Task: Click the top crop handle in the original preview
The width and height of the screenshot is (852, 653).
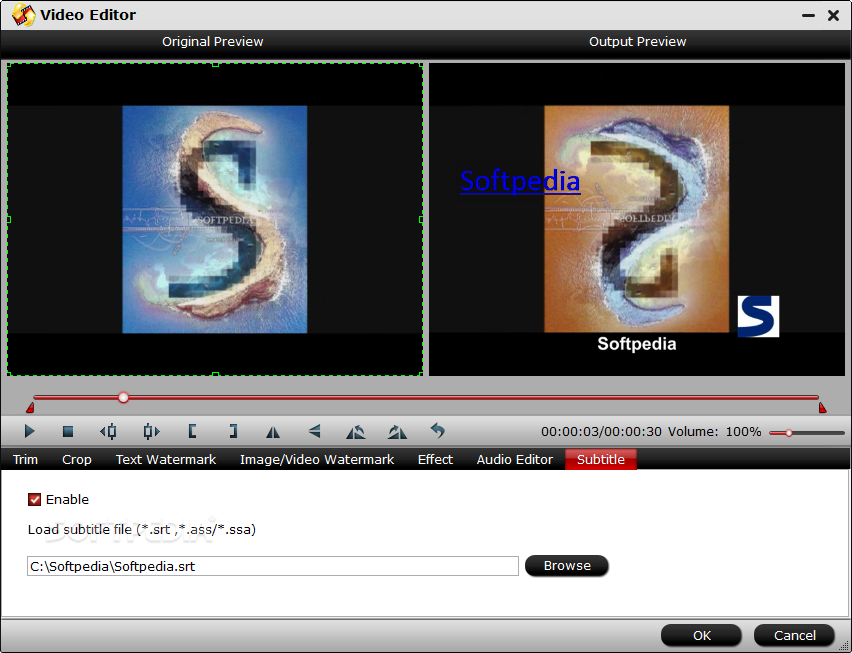Action: coord(215,65)
